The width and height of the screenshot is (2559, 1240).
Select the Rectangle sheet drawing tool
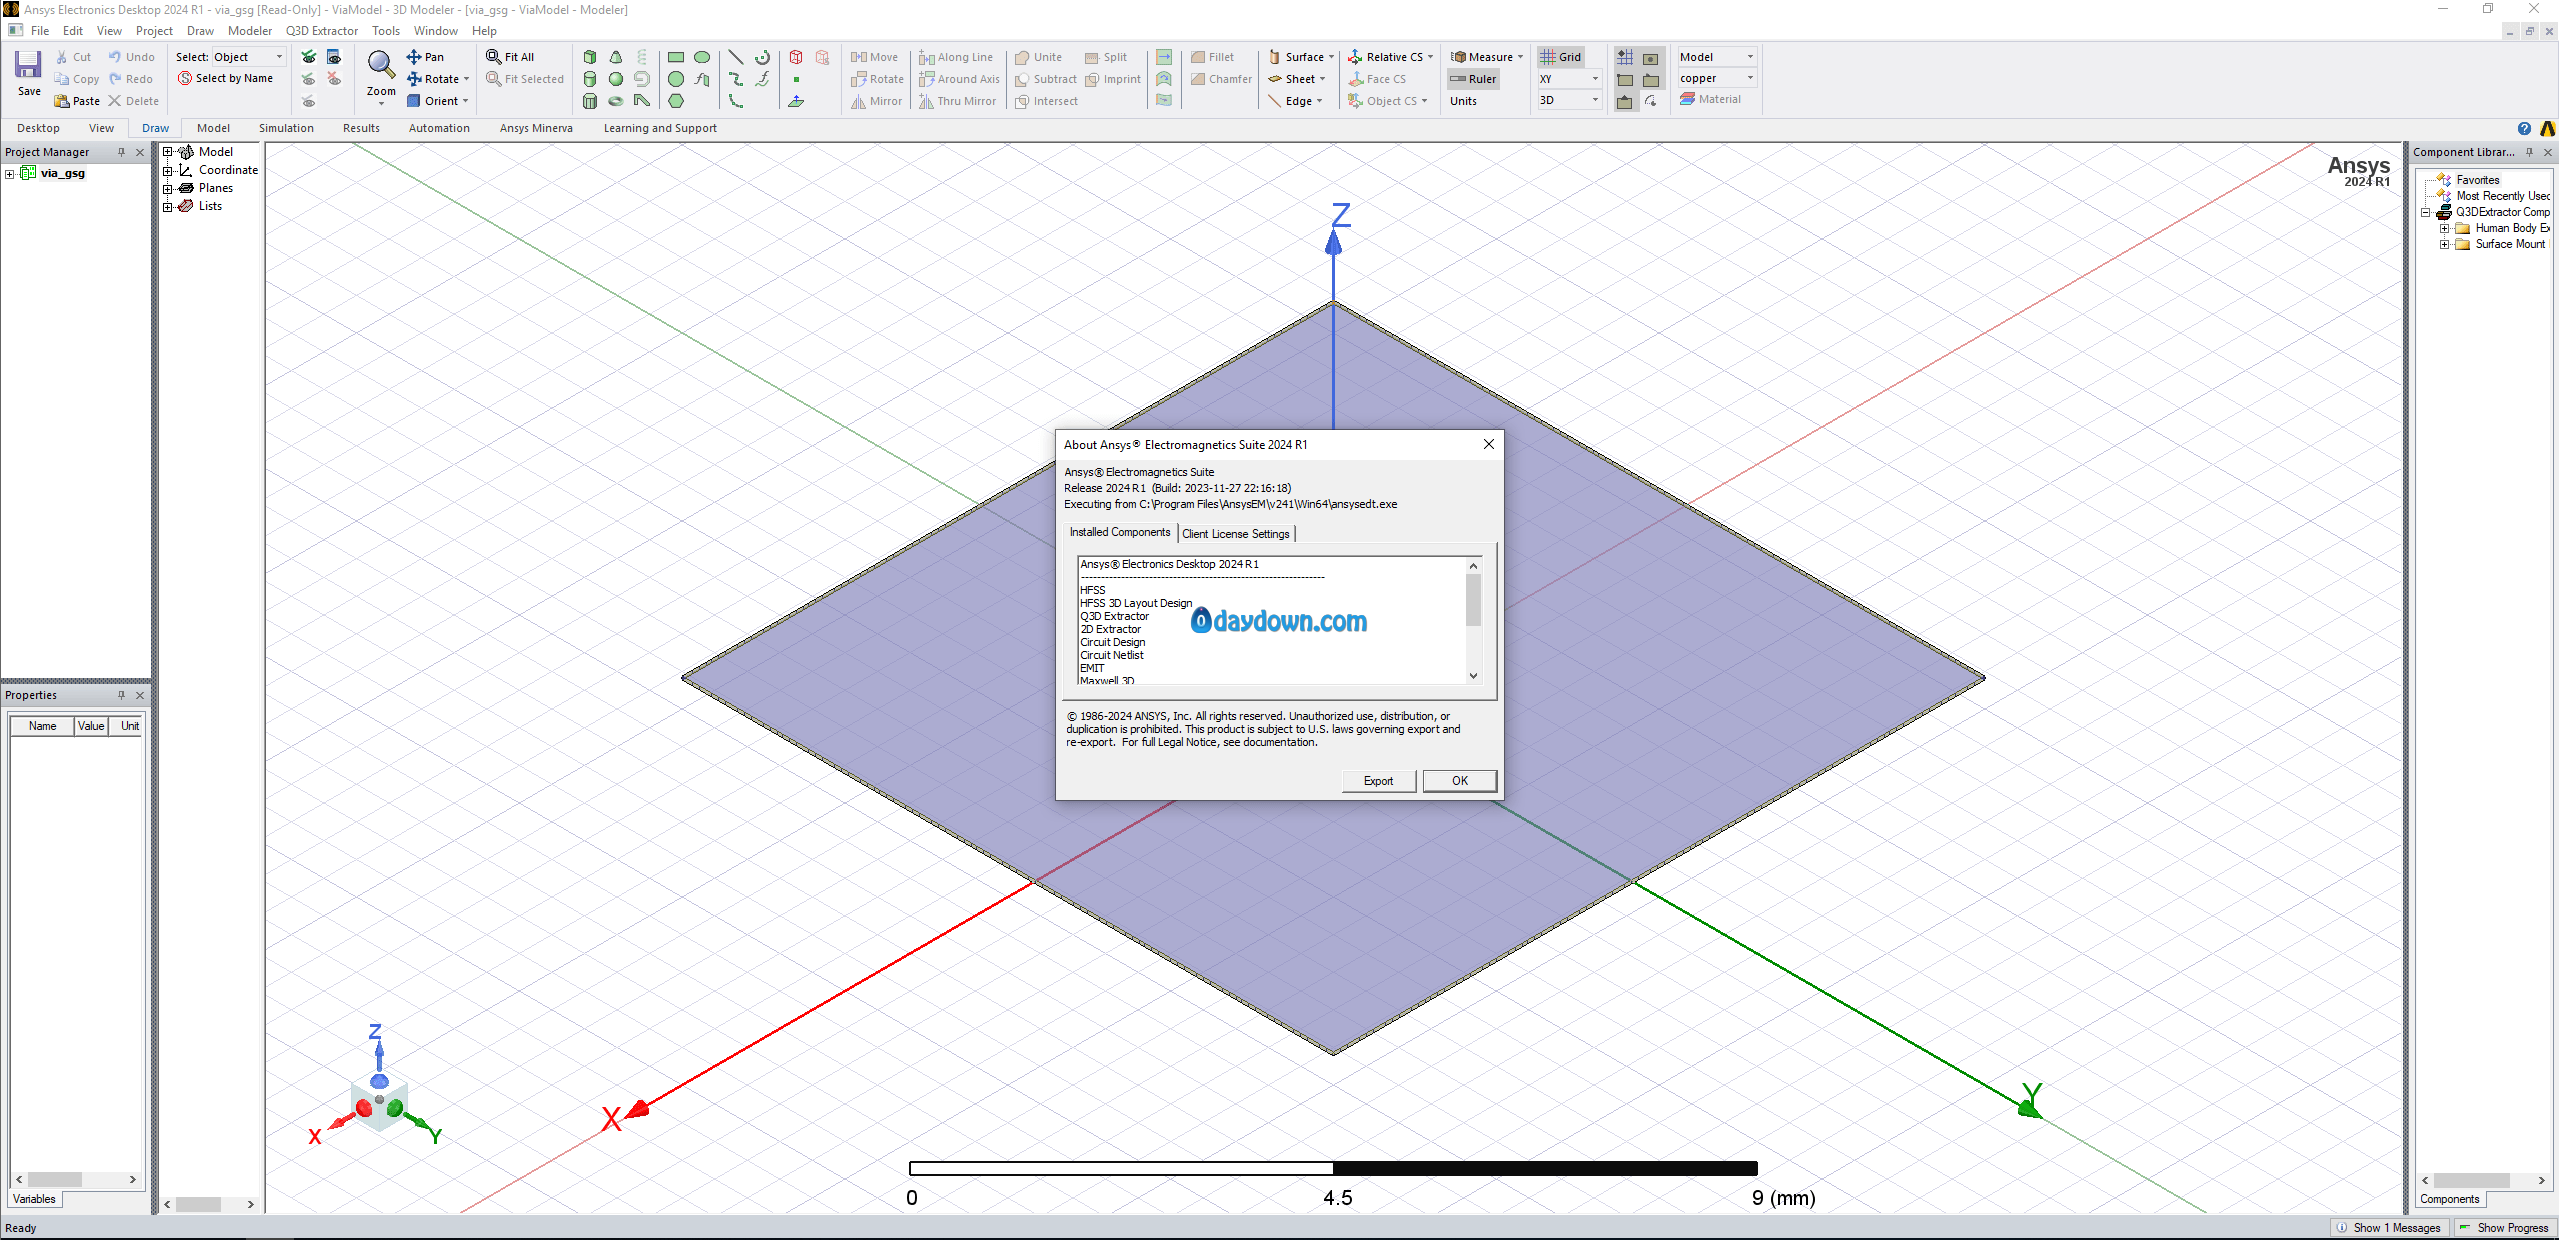(x=676, y=57)
